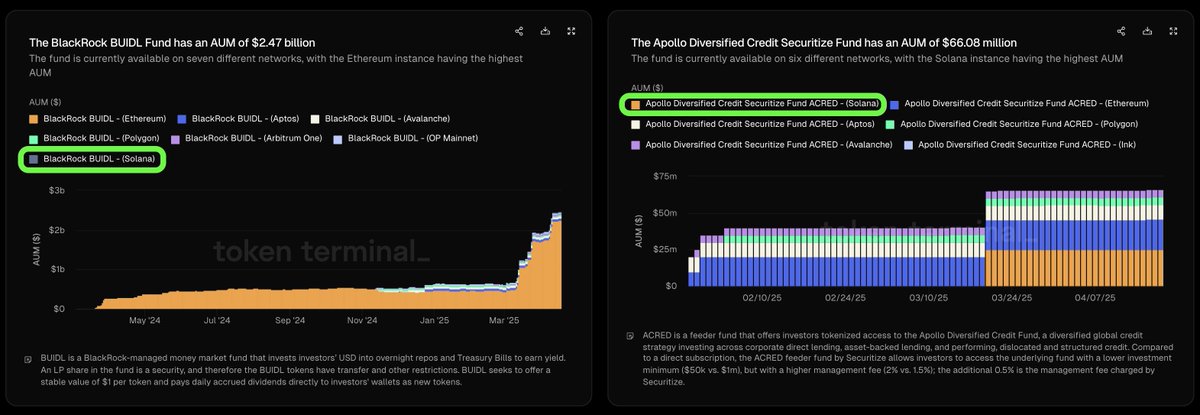Click the AUM ($) legend heading on ACRED card

(x=649, y=87)
